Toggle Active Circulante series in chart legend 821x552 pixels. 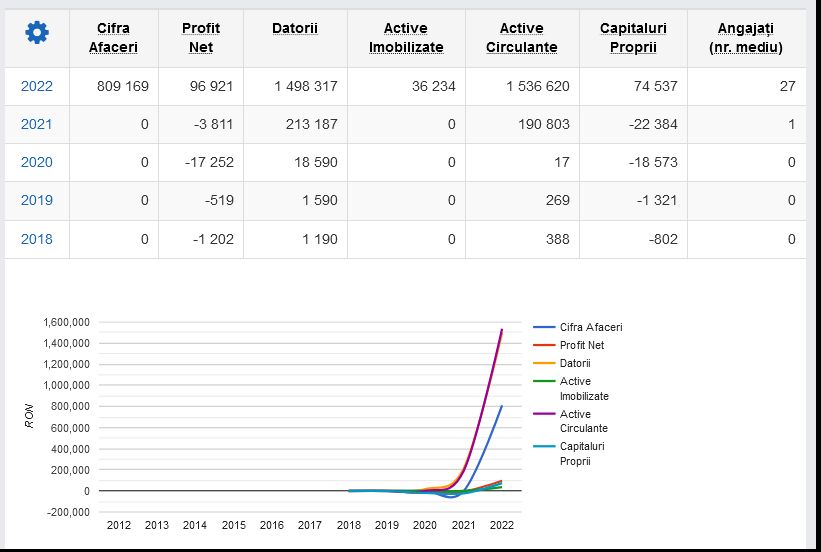[571, 421]
